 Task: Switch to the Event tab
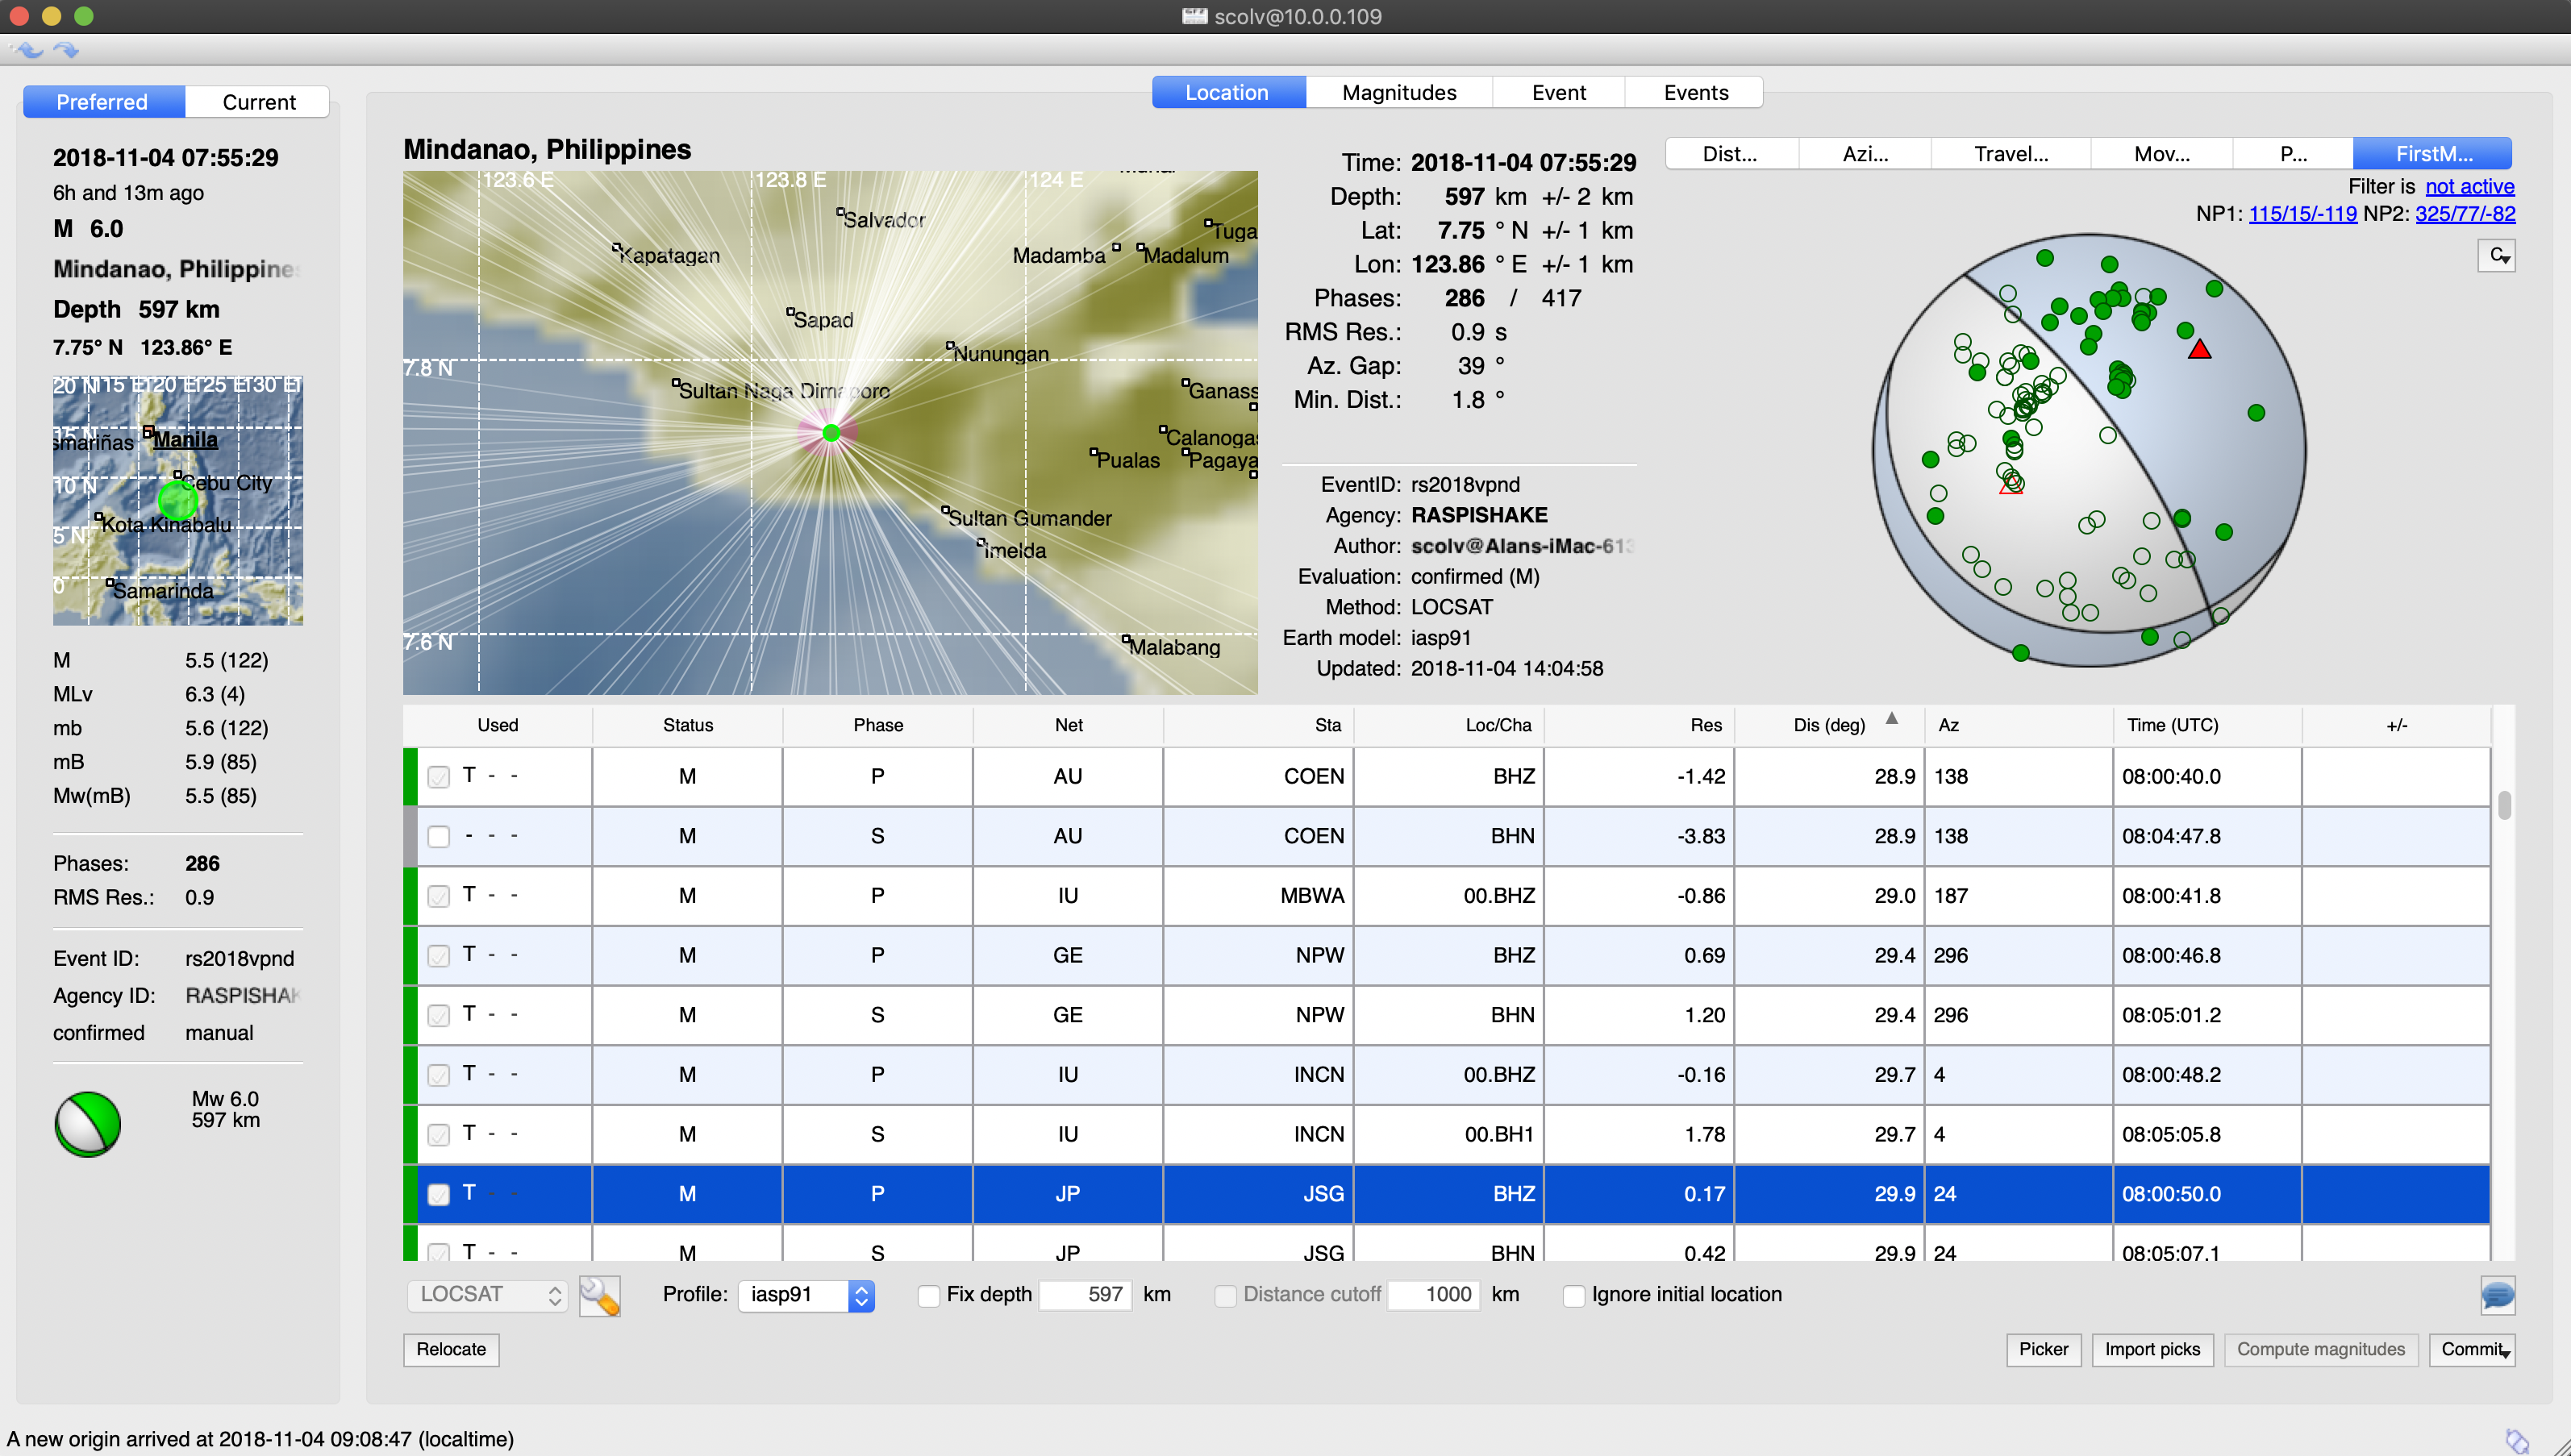[x=1559, y=92]
